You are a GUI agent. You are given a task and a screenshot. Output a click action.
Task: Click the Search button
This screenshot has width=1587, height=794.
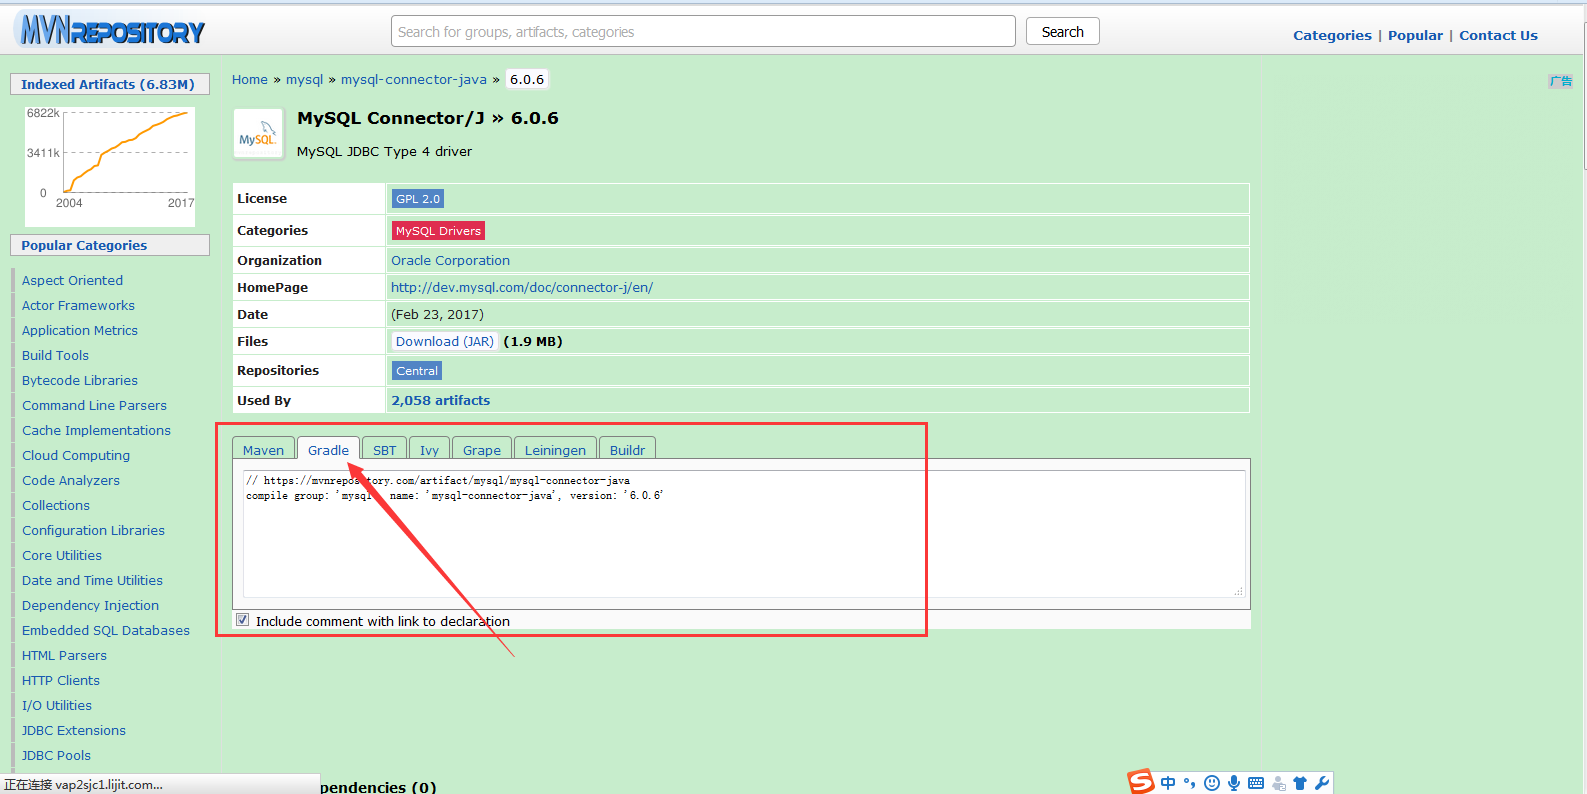tap(1062, 32)
